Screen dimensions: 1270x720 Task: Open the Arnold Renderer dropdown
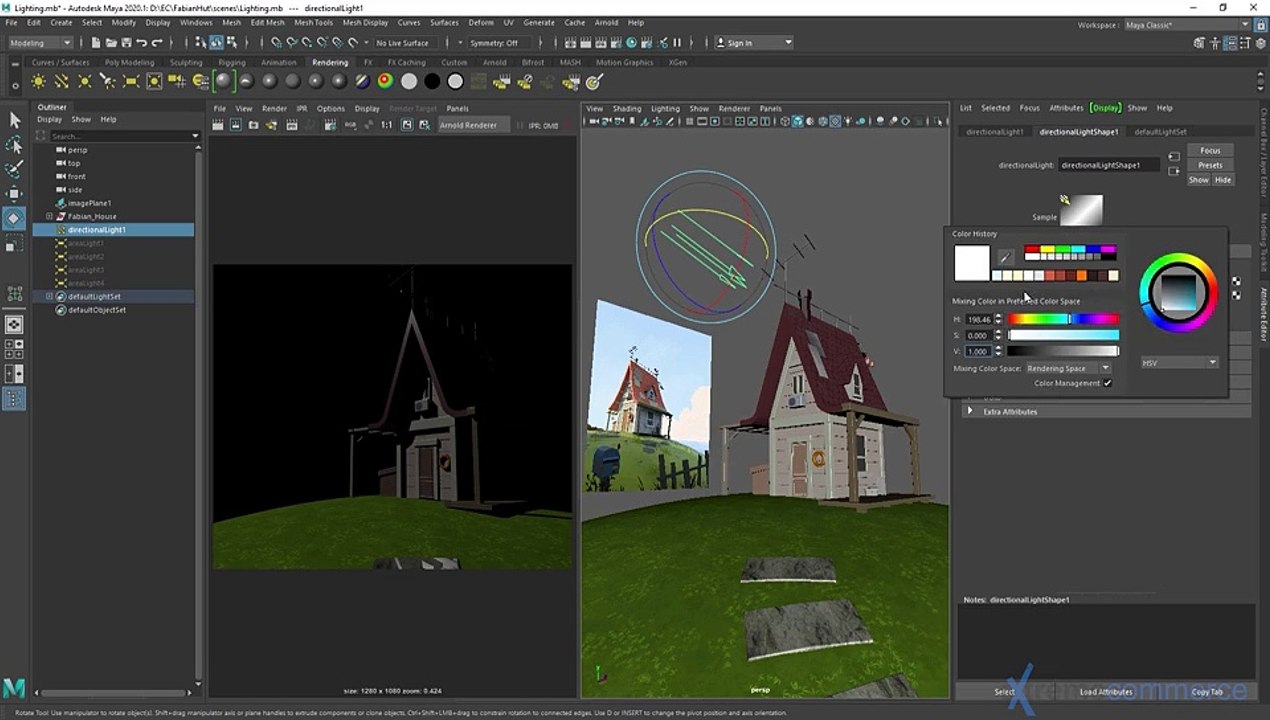472,125
